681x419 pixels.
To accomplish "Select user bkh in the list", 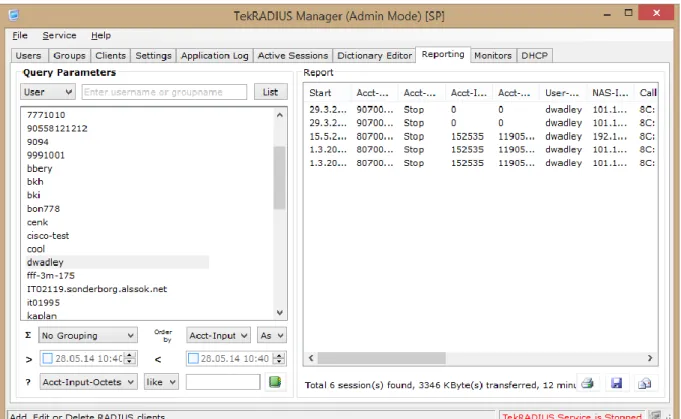I will pos(35,182).
